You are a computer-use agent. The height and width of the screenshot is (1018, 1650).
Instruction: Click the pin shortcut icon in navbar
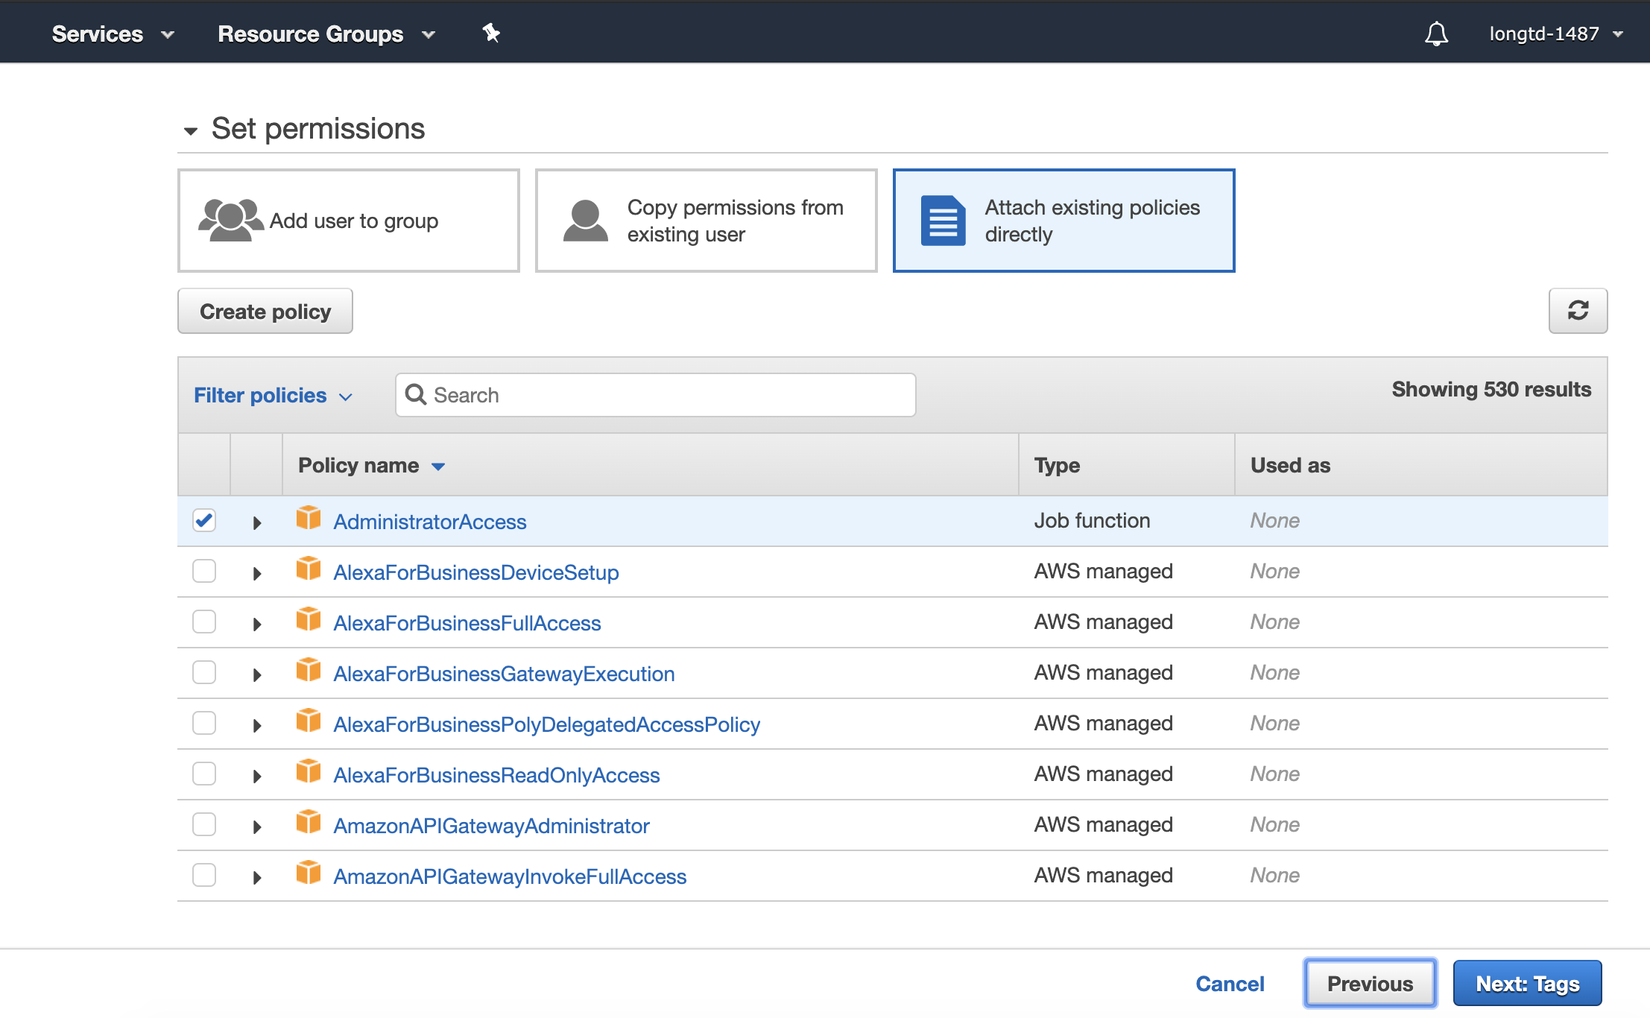coord(491,34)
